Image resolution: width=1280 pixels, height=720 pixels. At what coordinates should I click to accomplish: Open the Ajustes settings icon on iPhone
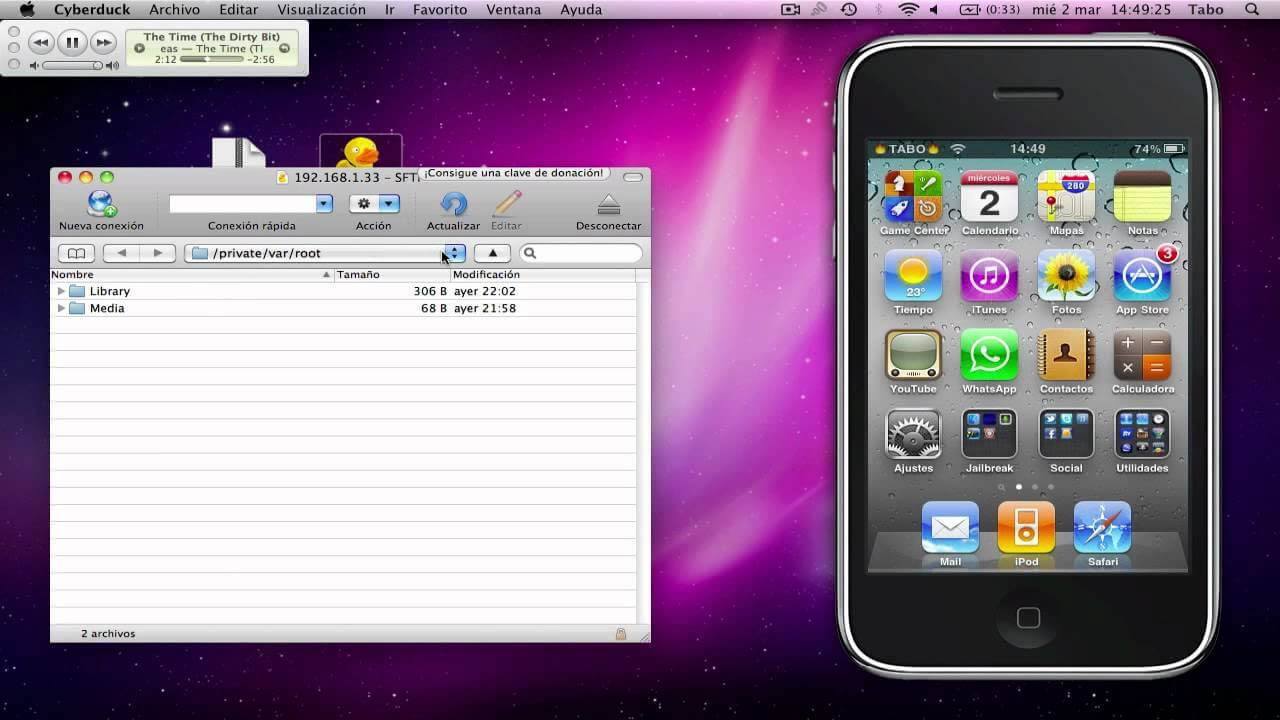[x=913, y=434]
